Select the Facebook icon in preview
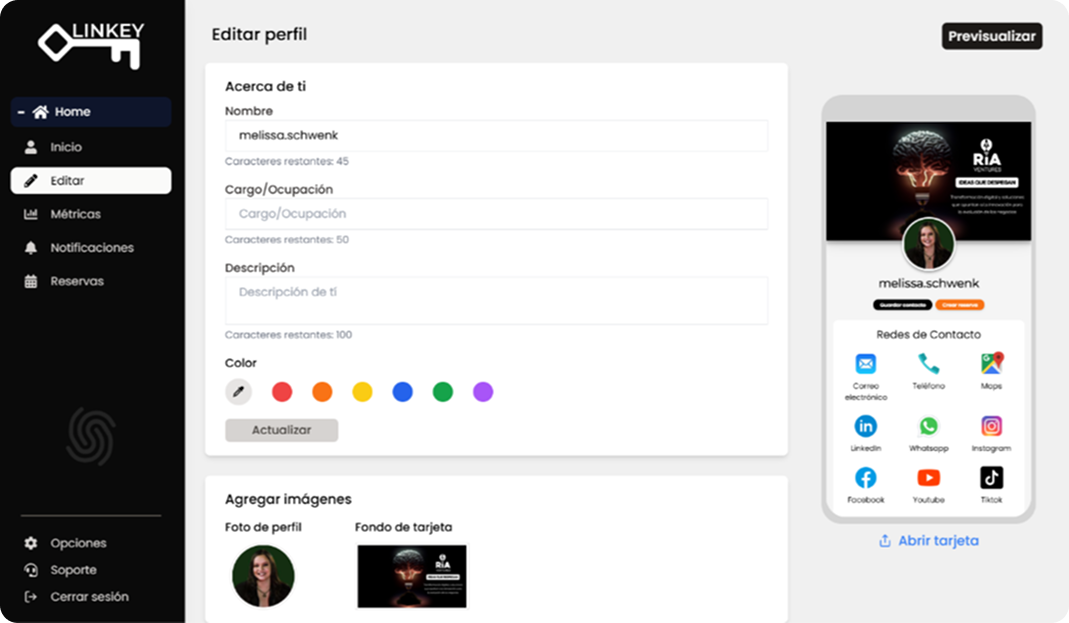Viewport: 1069px width, 623px height. [x=865, y=478]
